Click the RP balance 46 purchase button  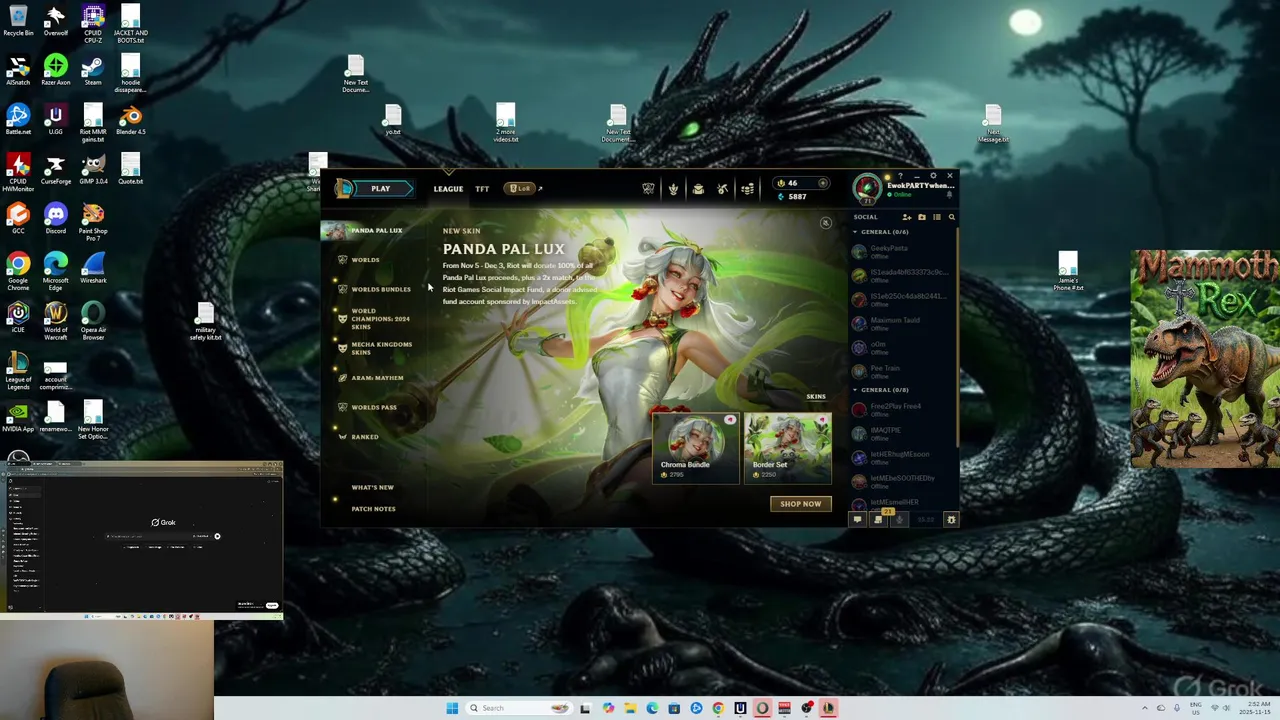803,183
